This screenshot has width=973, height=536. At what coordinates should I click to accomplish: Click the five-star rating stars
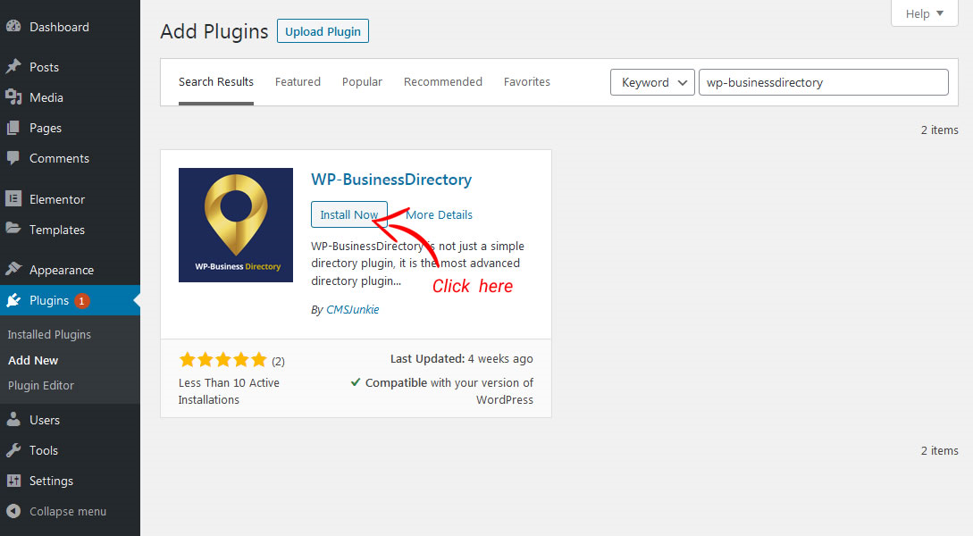pyautogui.click(x=223, y=360)
